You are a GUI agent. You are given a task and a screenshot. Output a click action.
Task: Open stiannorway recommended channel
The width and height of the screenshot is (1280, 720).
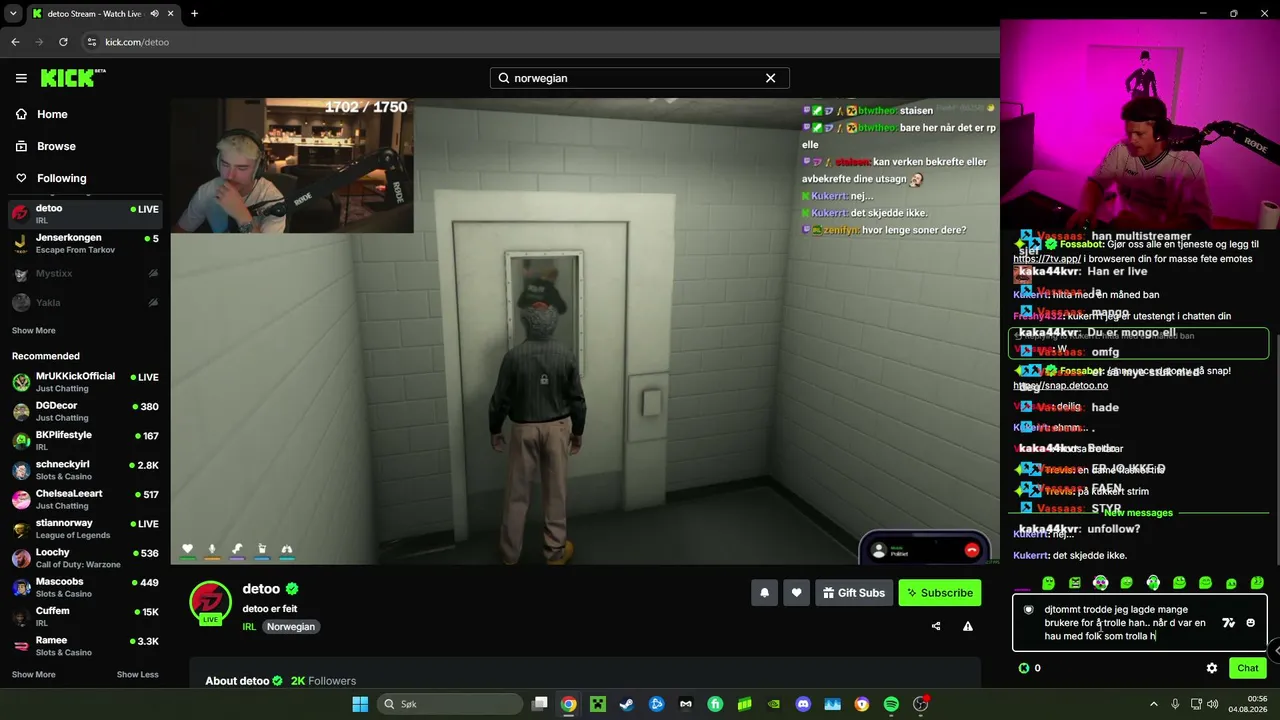point(85,528)
